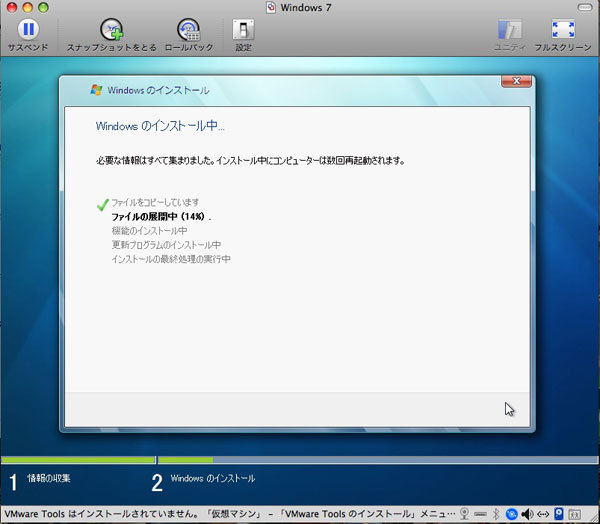Screen dimensions: 600x524
Task: Open the Settings (設定) toolbar icon
Action: (x=243, y=30)
